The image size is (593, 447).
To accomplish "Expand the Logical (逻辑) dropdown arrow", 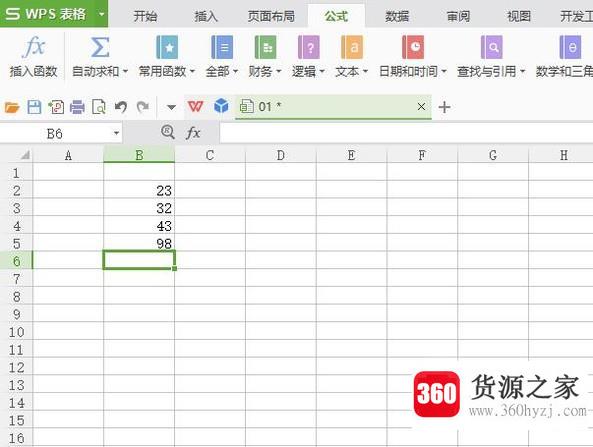I will tap(322, 71).
